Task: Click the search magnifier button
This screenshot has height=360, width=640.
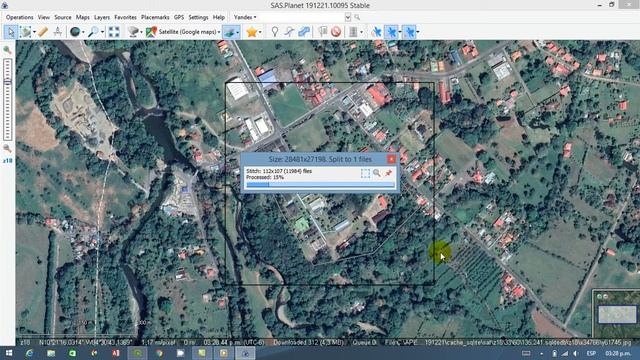Action: [357, 17]
